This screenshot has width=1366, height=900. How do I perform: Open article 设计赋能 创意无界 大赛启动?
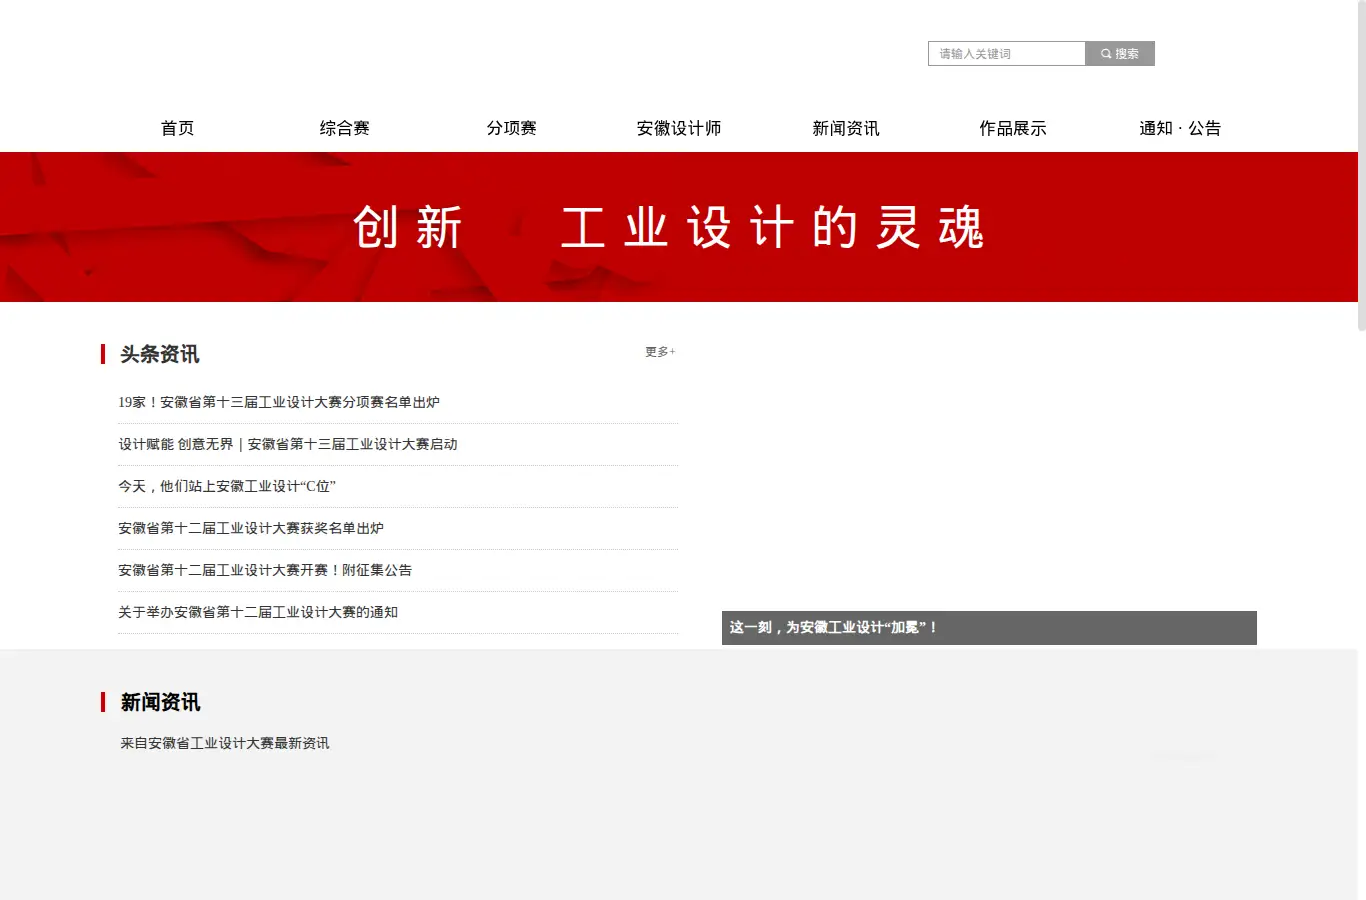(288, 444)
